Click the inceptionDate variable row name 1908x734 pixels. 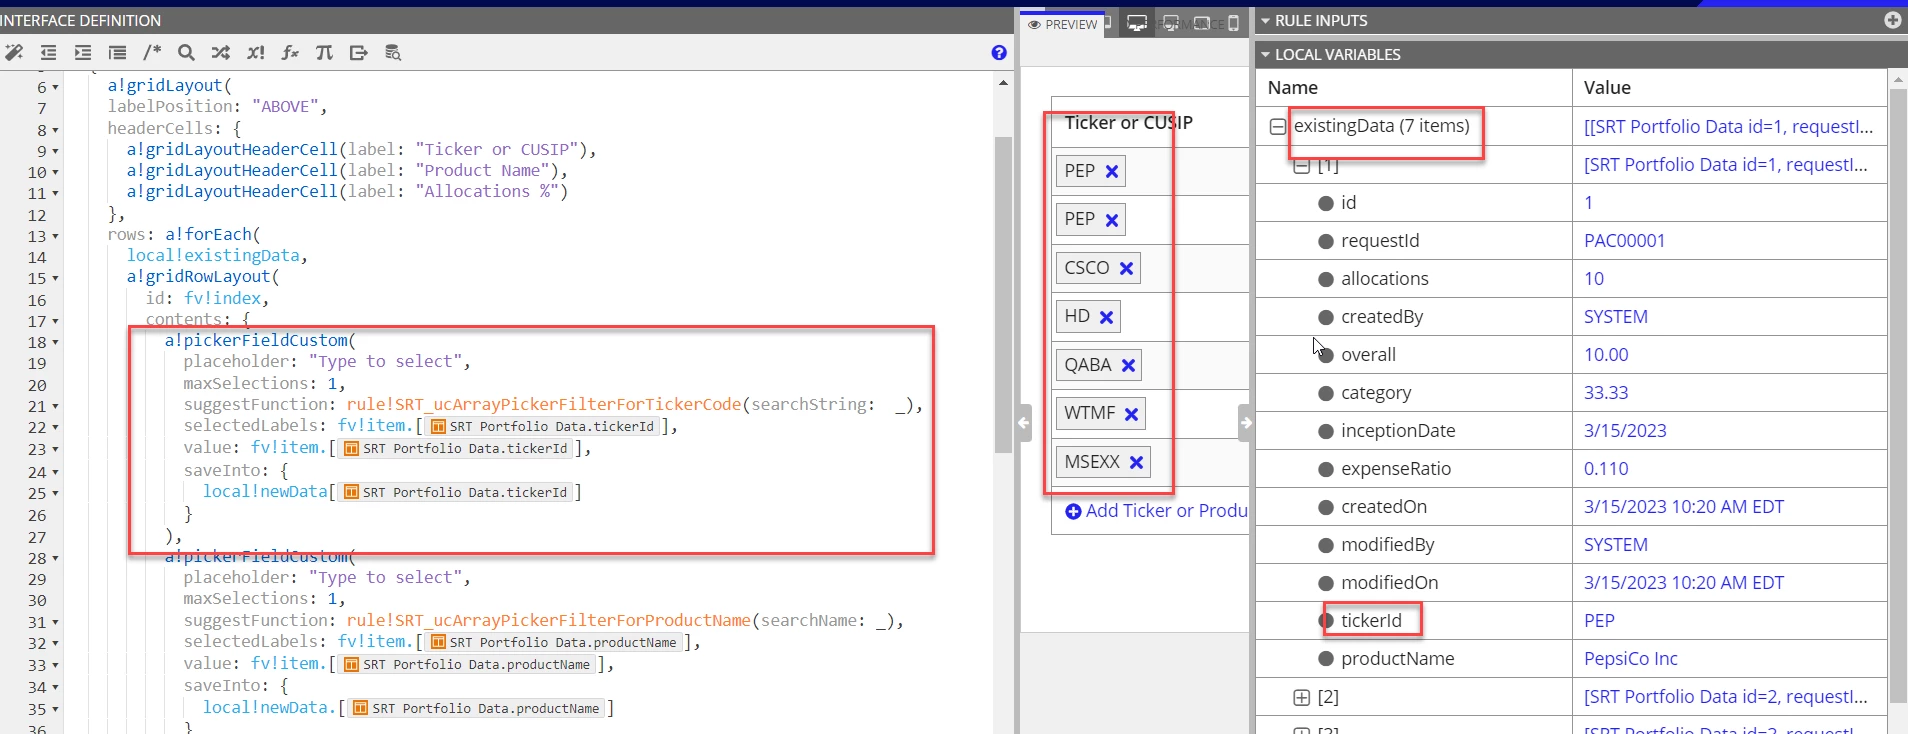(1398, 431)
